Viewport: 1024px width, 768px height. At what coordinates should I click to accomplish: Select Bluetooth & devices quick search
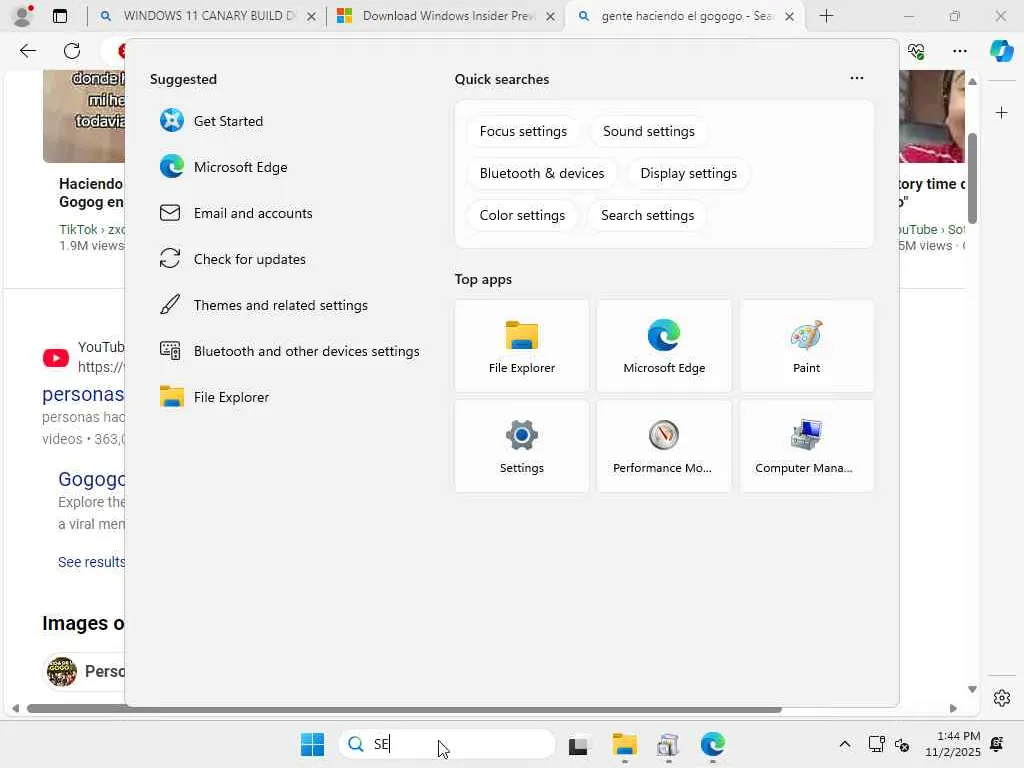click(x=541, y=173)
